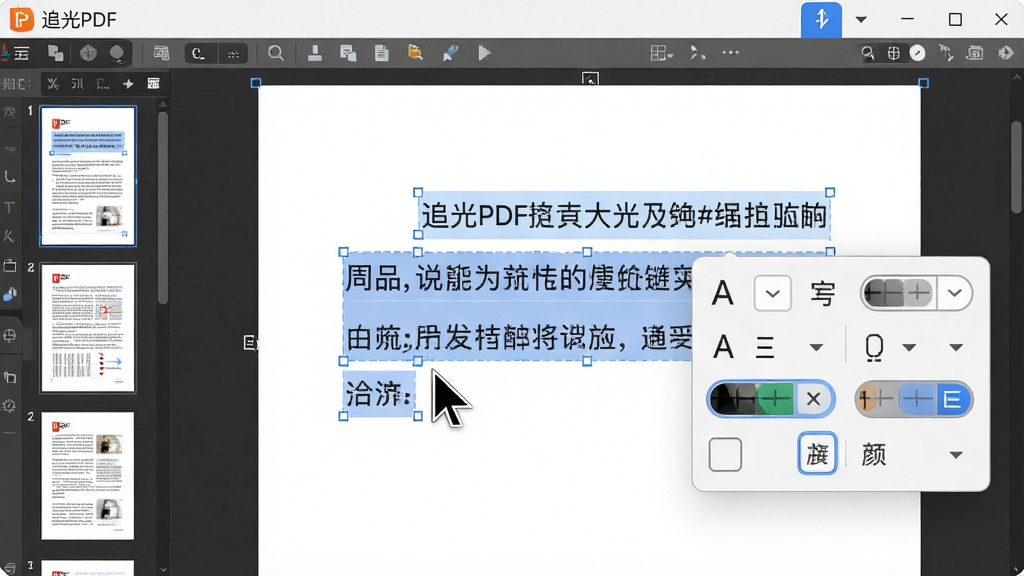Click the stacked window icon at top right
Screen dimensions: 1024x576
tap(975, 53)
